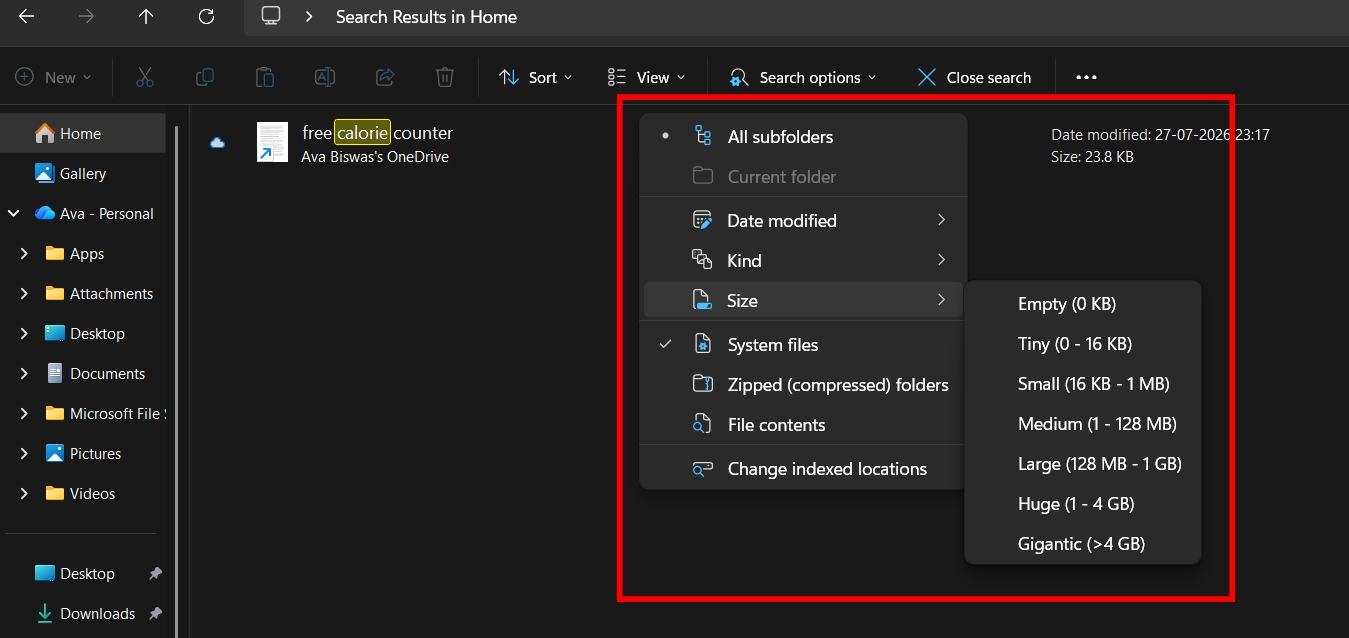Screen dimensions: 1349x638
Task: Click the monitor icon in address bar
Action: tap(270, 16)
